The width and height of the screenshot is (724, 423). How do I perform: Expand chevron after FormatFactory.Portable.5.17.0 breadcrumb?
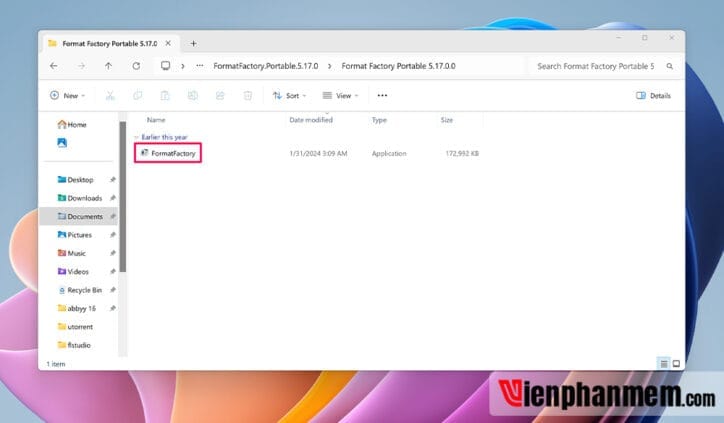pos(329,66)
